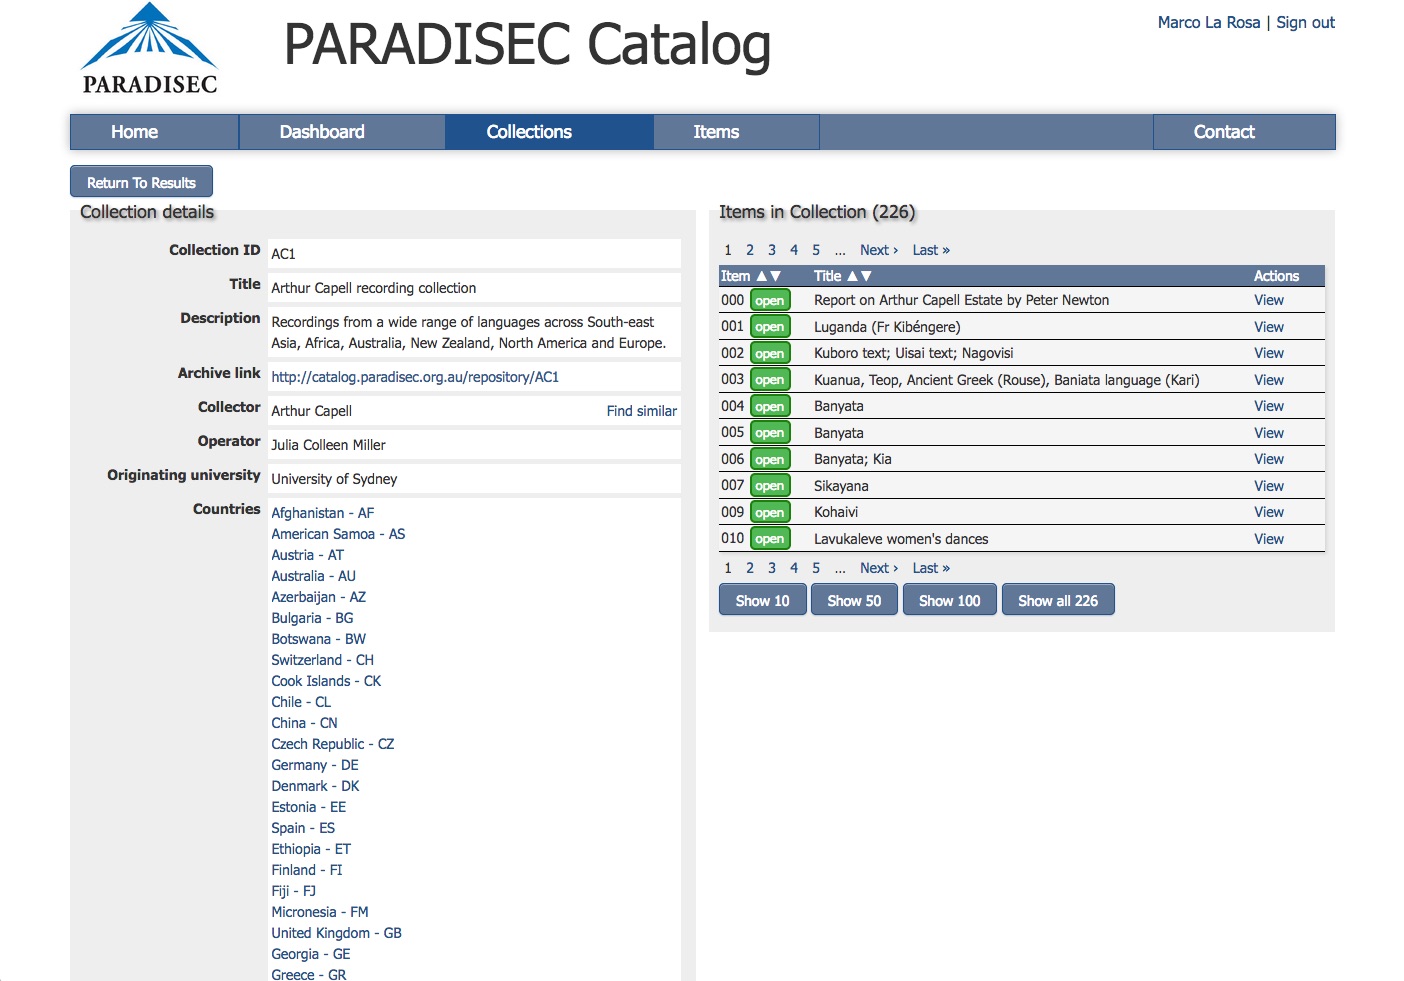Image resolution: width=1404 pixels, height=981 pixels.
Task: View item 006 Banyata; Kia
Action: point(1269,459)
